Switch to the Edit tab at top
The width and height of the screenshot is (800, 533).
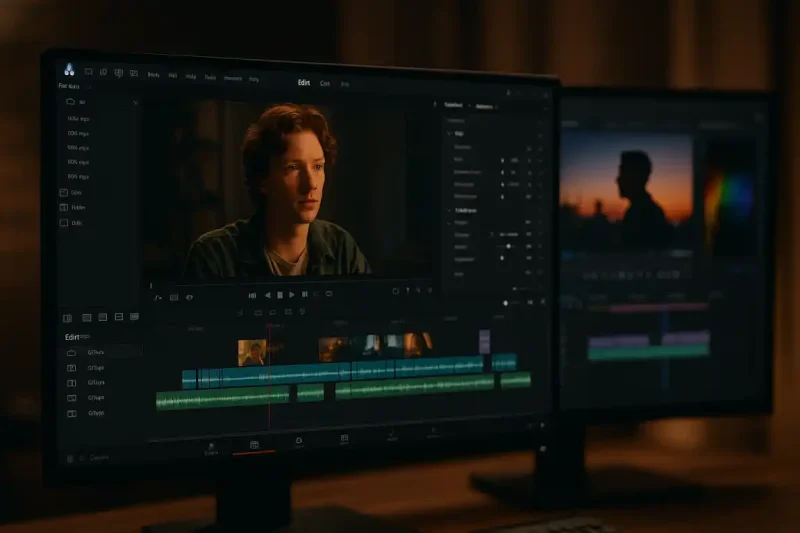(x=304, y=83)
